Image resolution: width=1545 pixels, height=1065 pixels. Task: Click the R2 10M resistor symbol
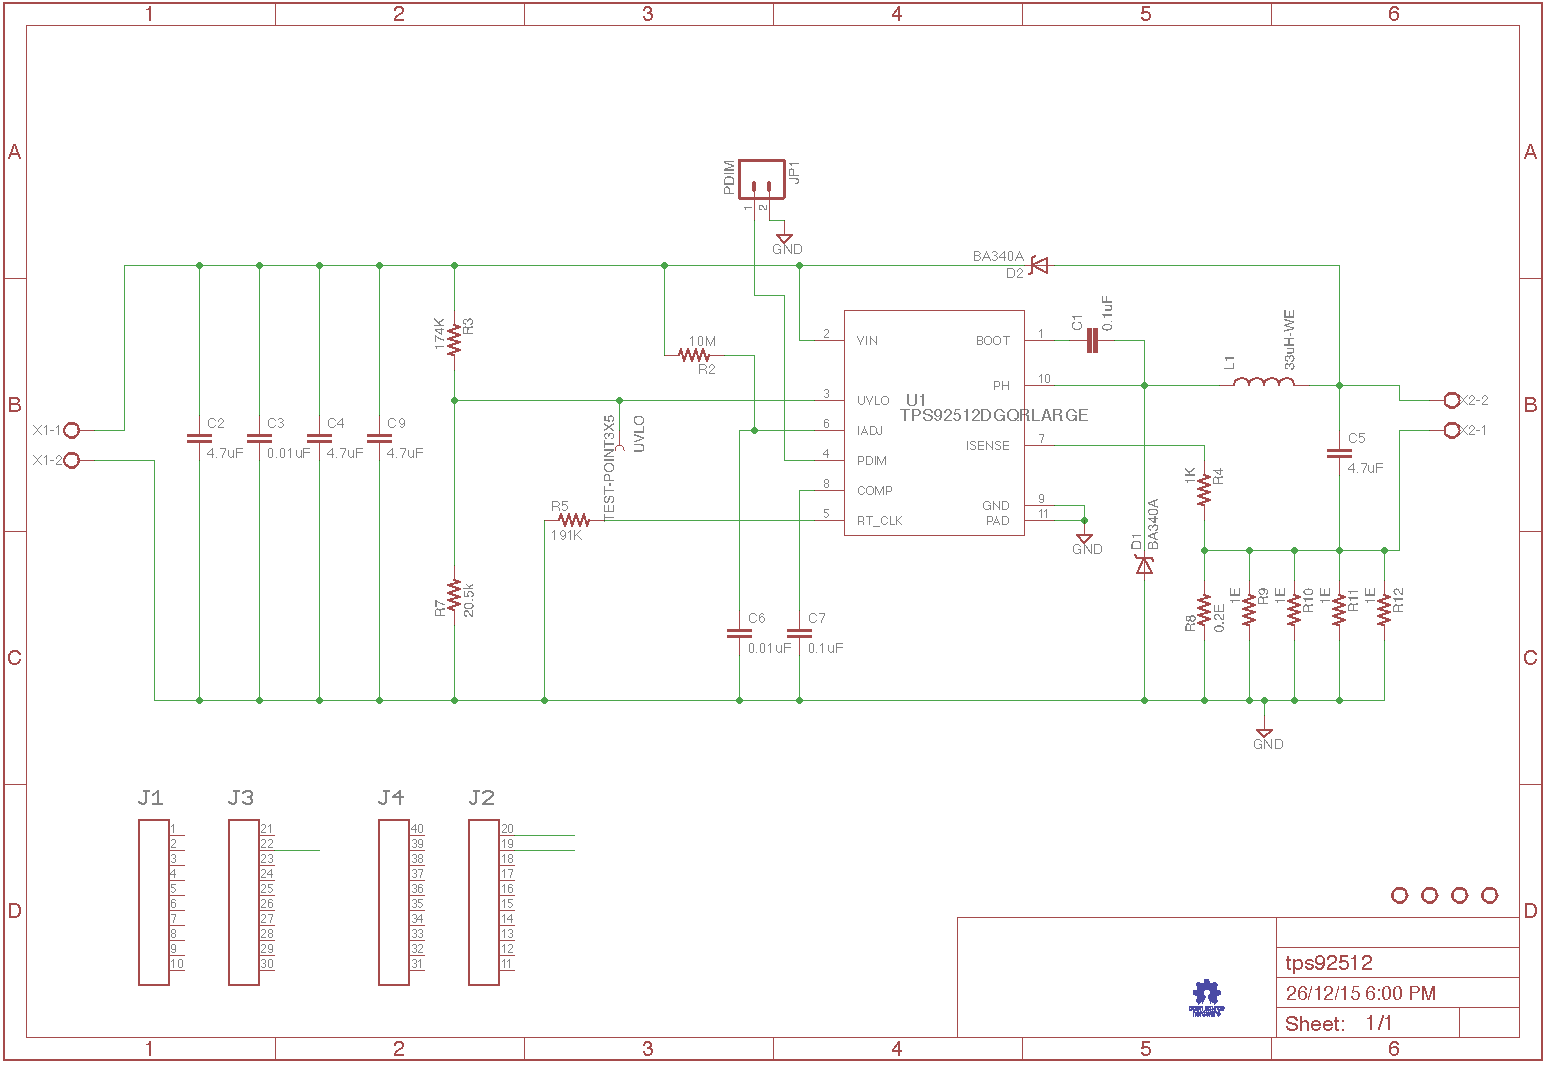pos(694,355)
